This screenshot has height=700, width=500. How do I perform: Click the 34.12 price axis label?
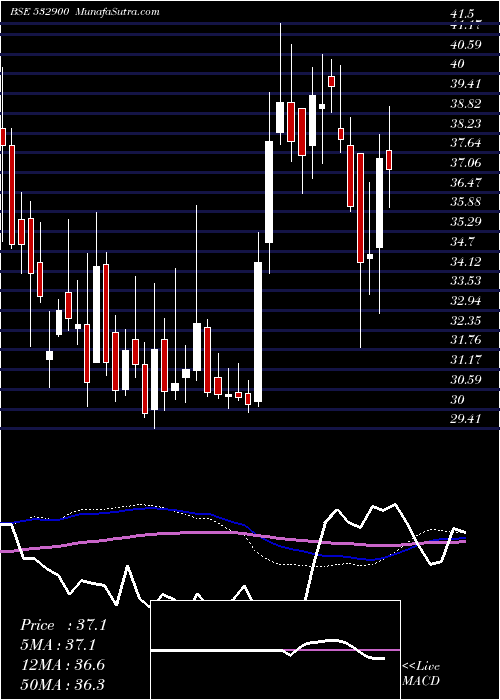pyautogui.click(x=466, y=261)
